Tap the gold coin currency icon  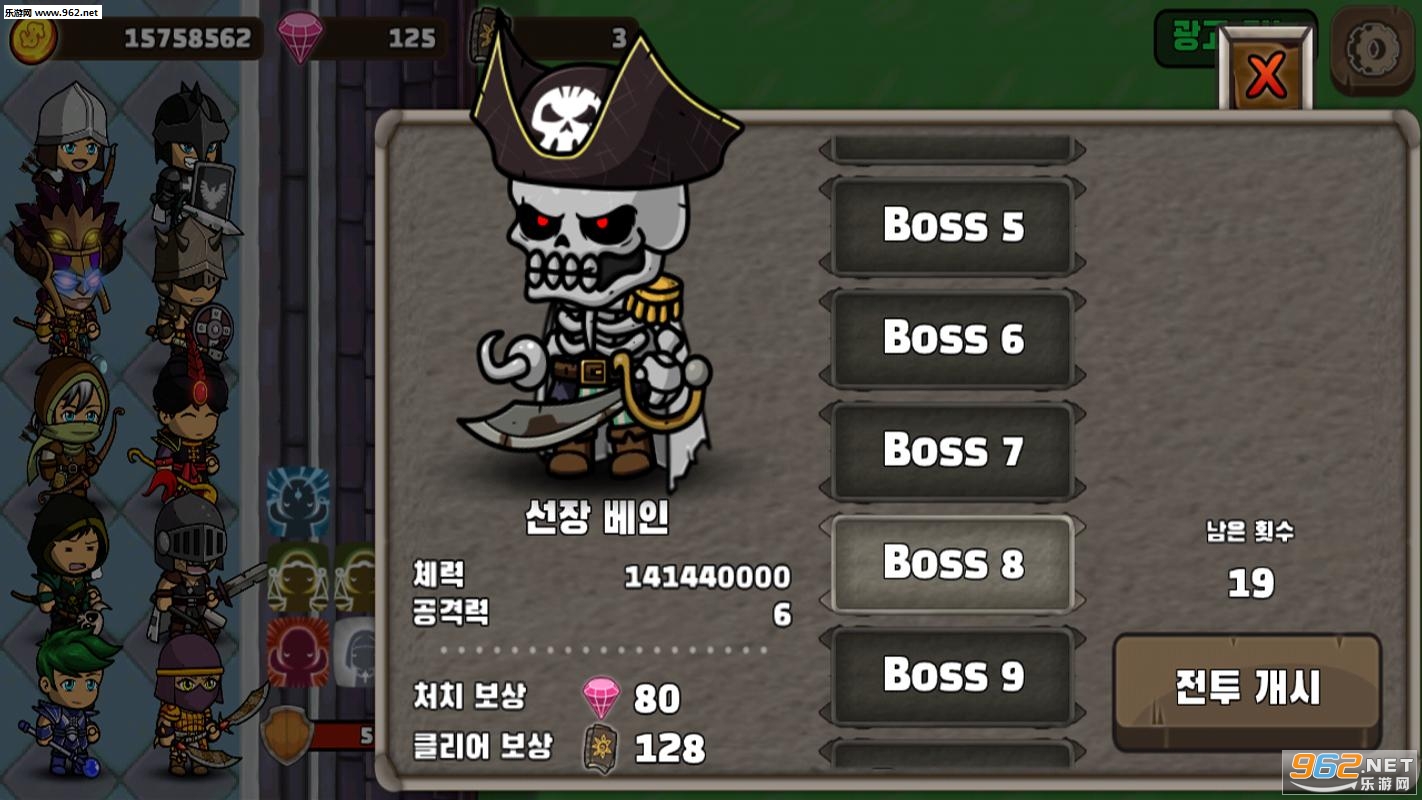click(33, 38)
